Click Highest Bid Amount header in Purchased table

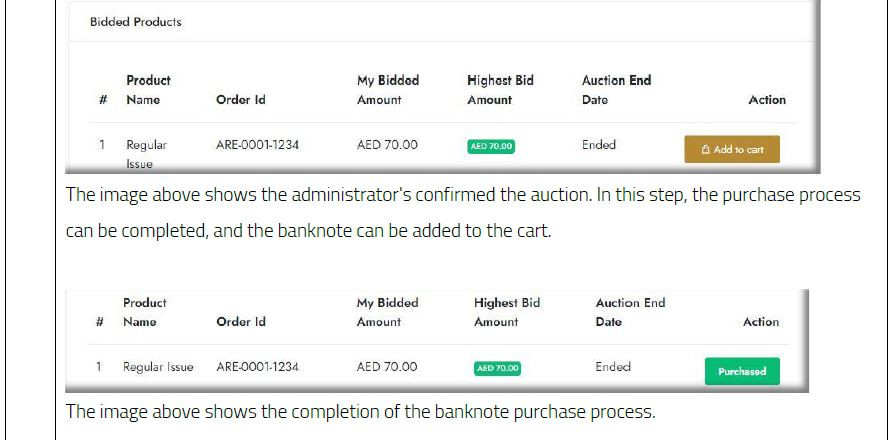coord(506,312)
